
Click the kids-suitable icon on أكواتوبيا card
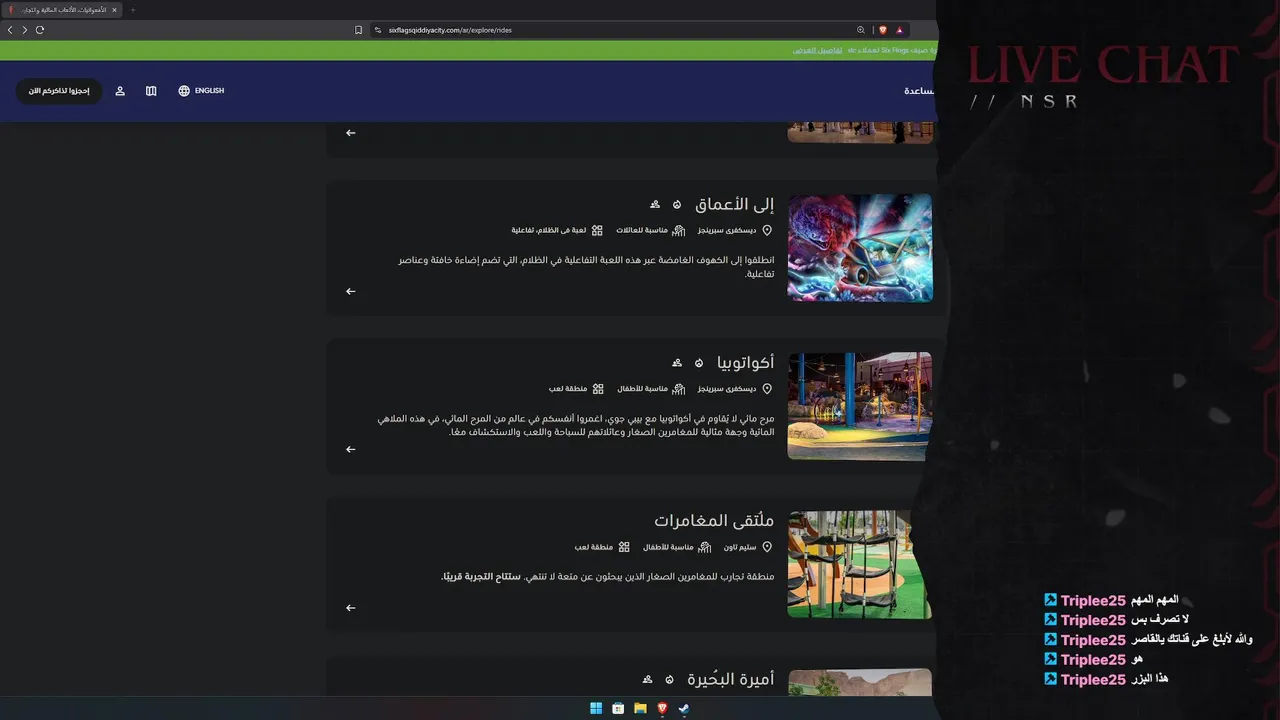679,388
